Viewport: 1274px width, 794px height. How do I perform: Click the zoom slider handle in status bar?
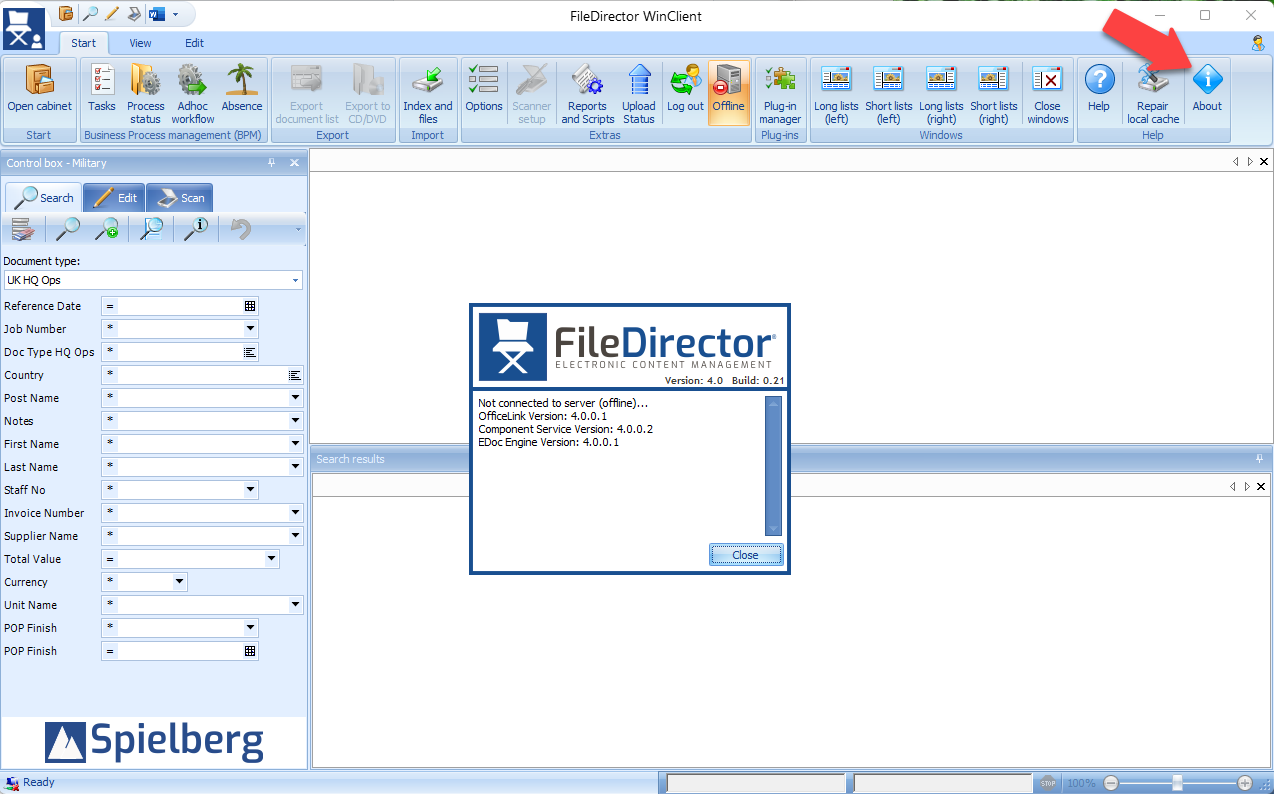tap(1178, 783)
